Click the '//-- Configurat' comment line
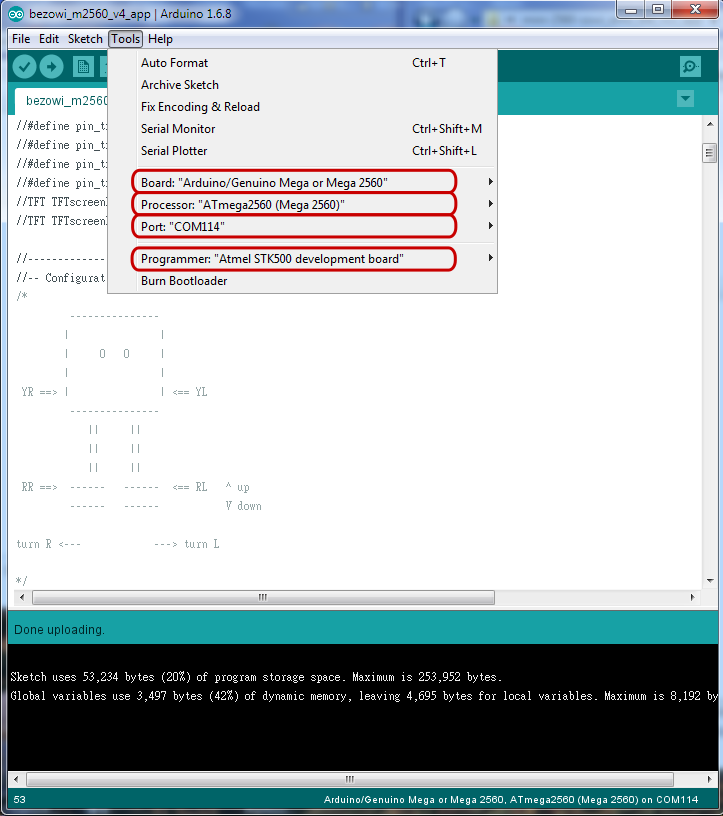This screenshot has height=816, width=723. tap(61, 278)
